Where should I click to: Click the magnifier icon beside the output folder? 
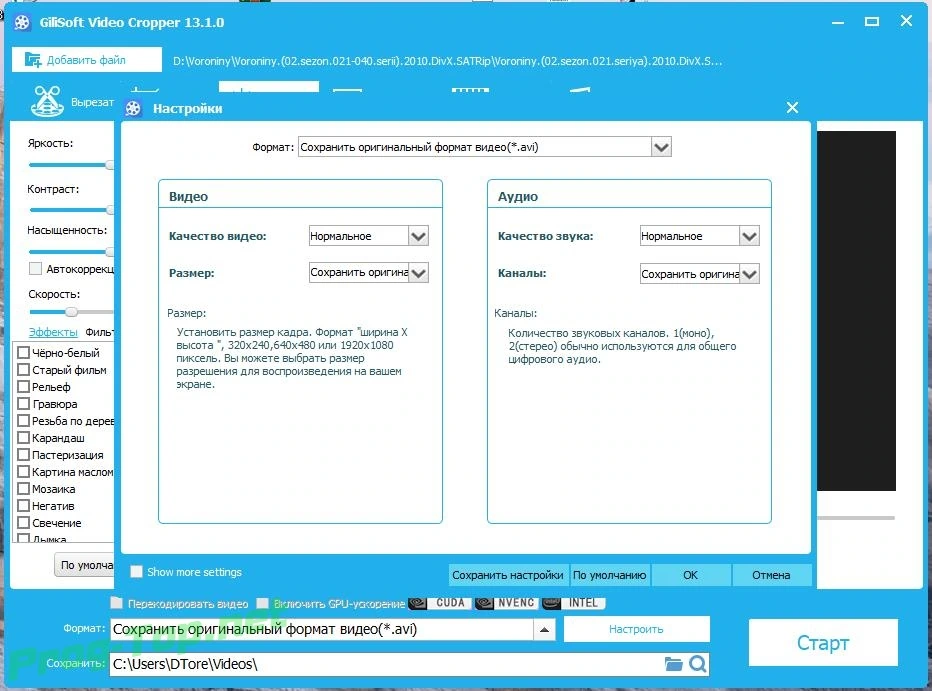coord(698,663)
